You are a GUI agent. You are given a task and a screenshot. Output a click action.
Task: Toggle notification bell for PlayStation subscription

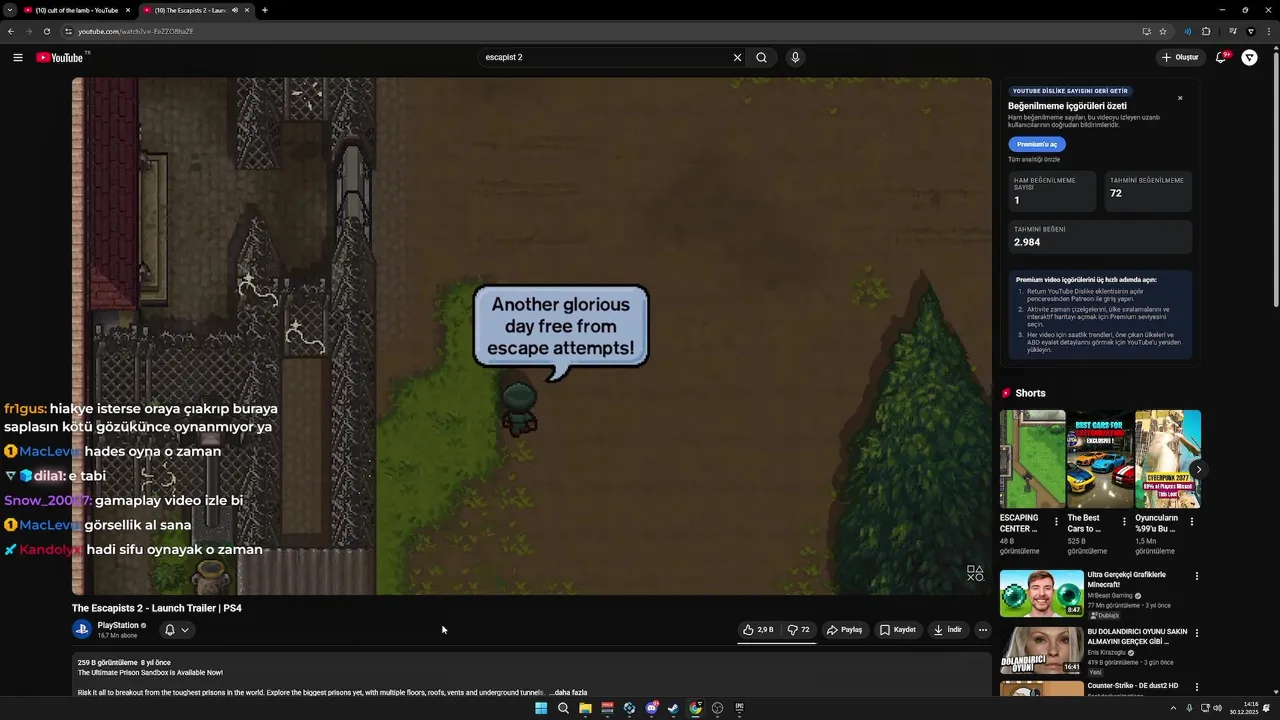pyautogui.click(x=176, y=630)
